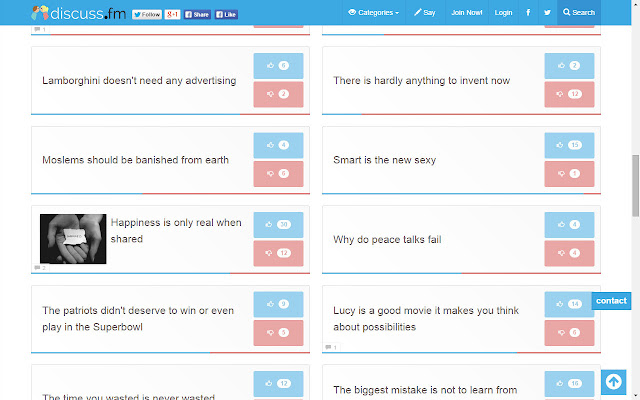640x400 pixels.
Task: Upvote 'The time you wasted is never wasted'
Action: (x=278, y=384)
